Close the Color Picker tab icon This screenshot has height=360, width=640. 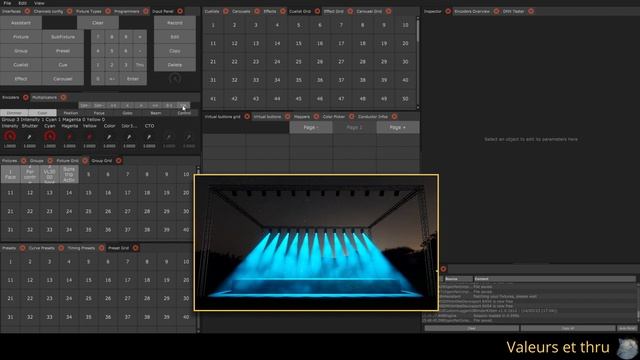(351, 117)
